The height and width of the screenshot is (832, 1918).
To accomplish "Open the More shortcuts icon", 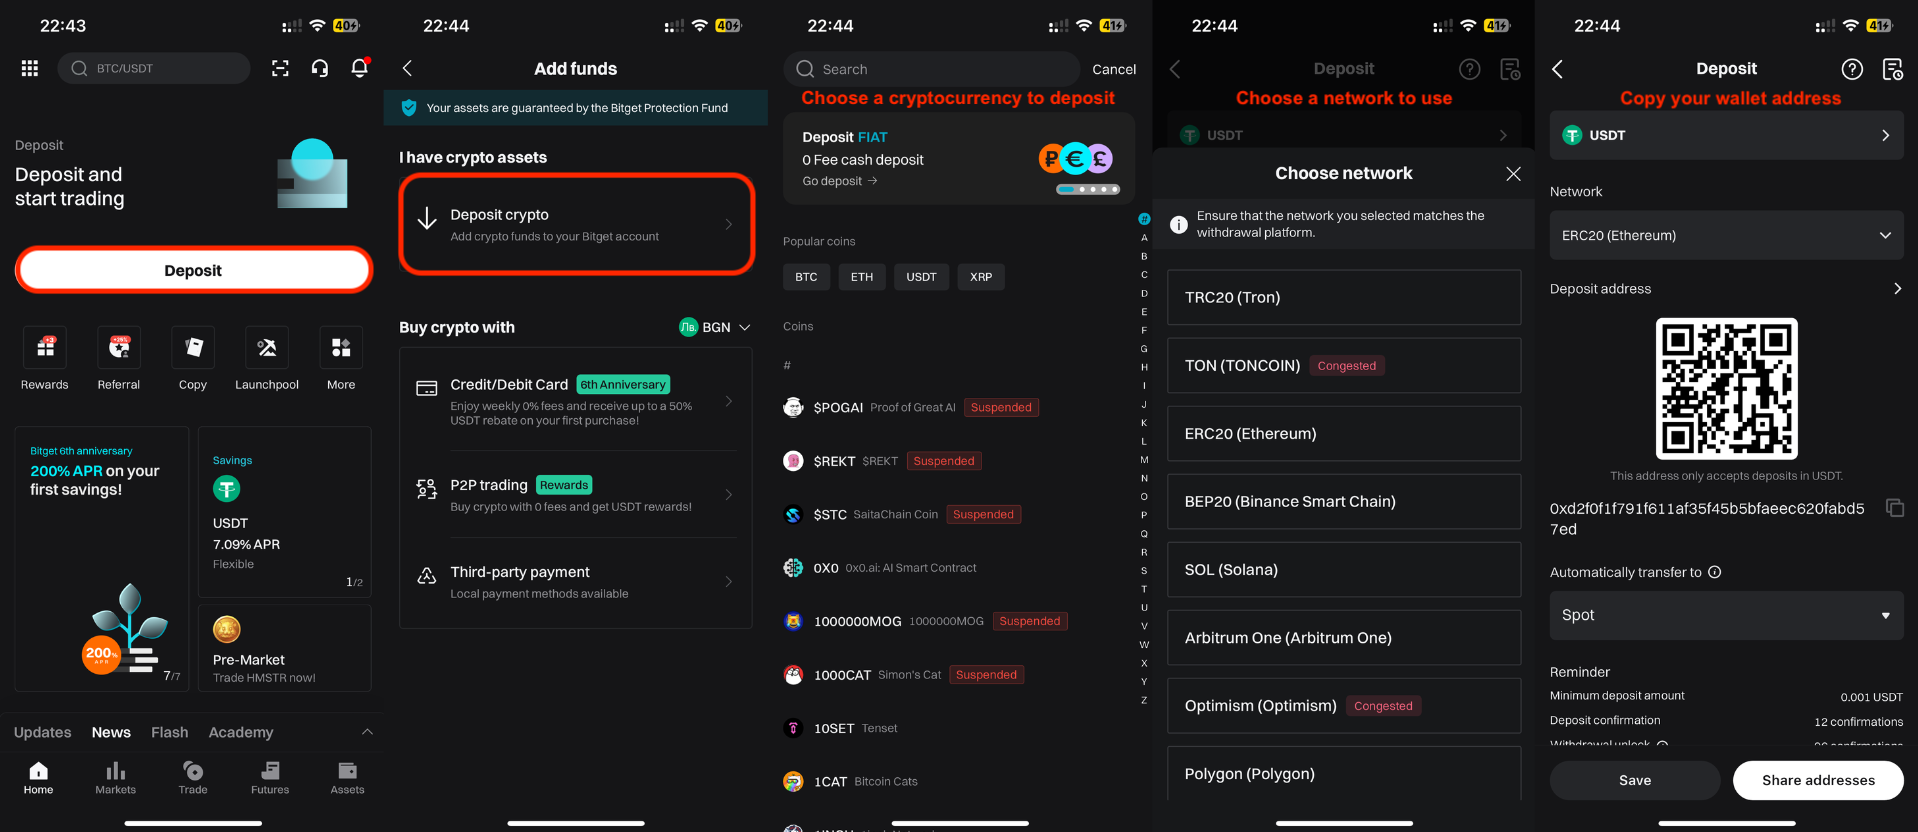I will (341, 347).
